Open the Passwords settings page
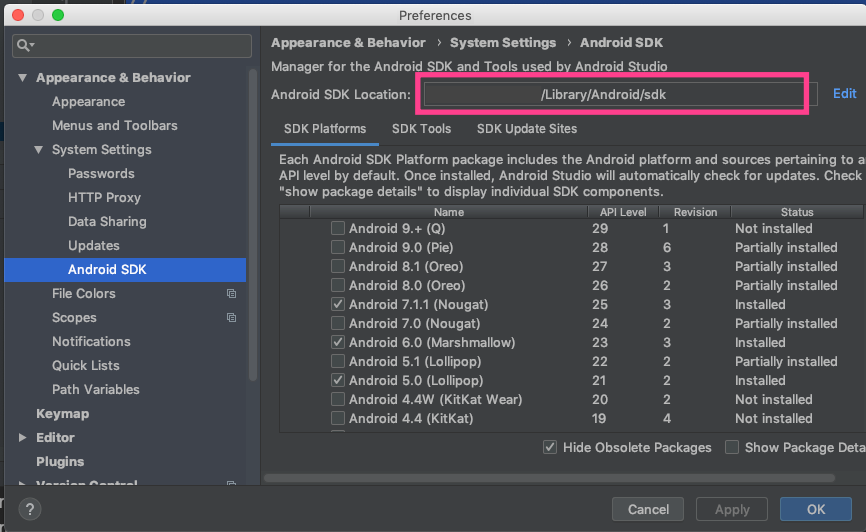 coord(101,173)
